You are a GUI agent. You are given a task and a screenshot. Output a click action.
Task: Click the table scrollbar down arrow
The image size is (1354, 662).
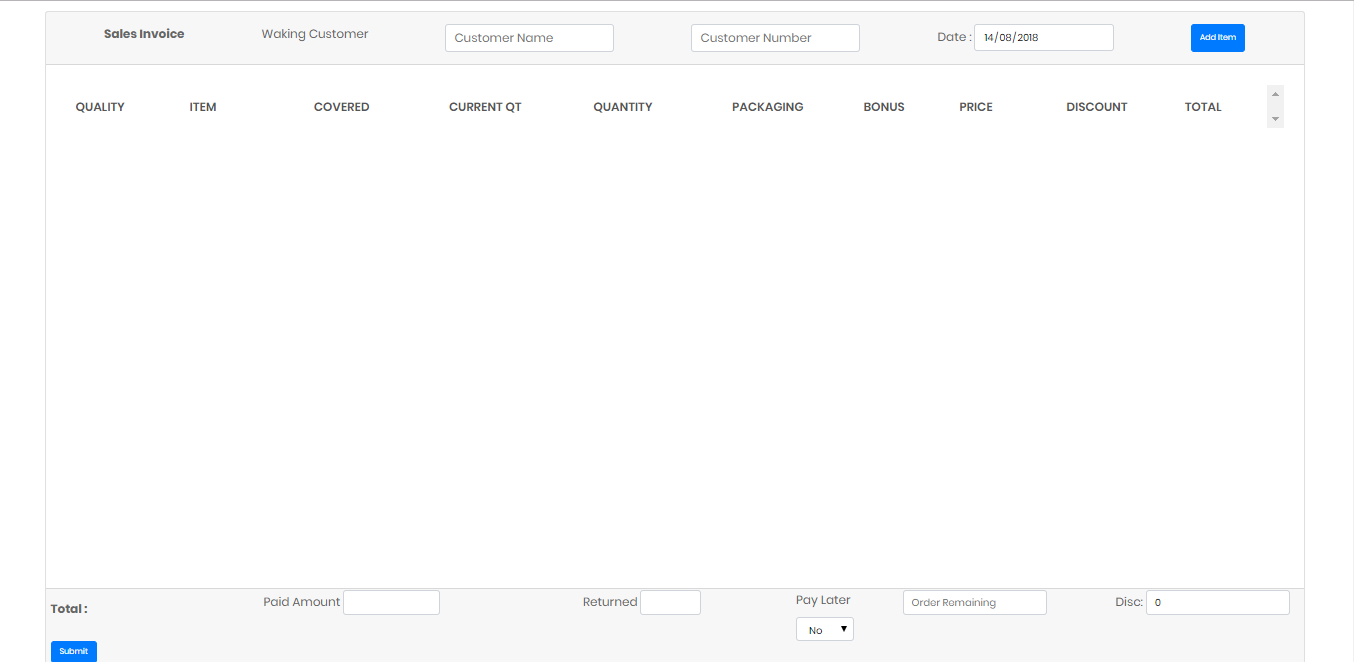pyautogui.click(x=1275, y=119)
